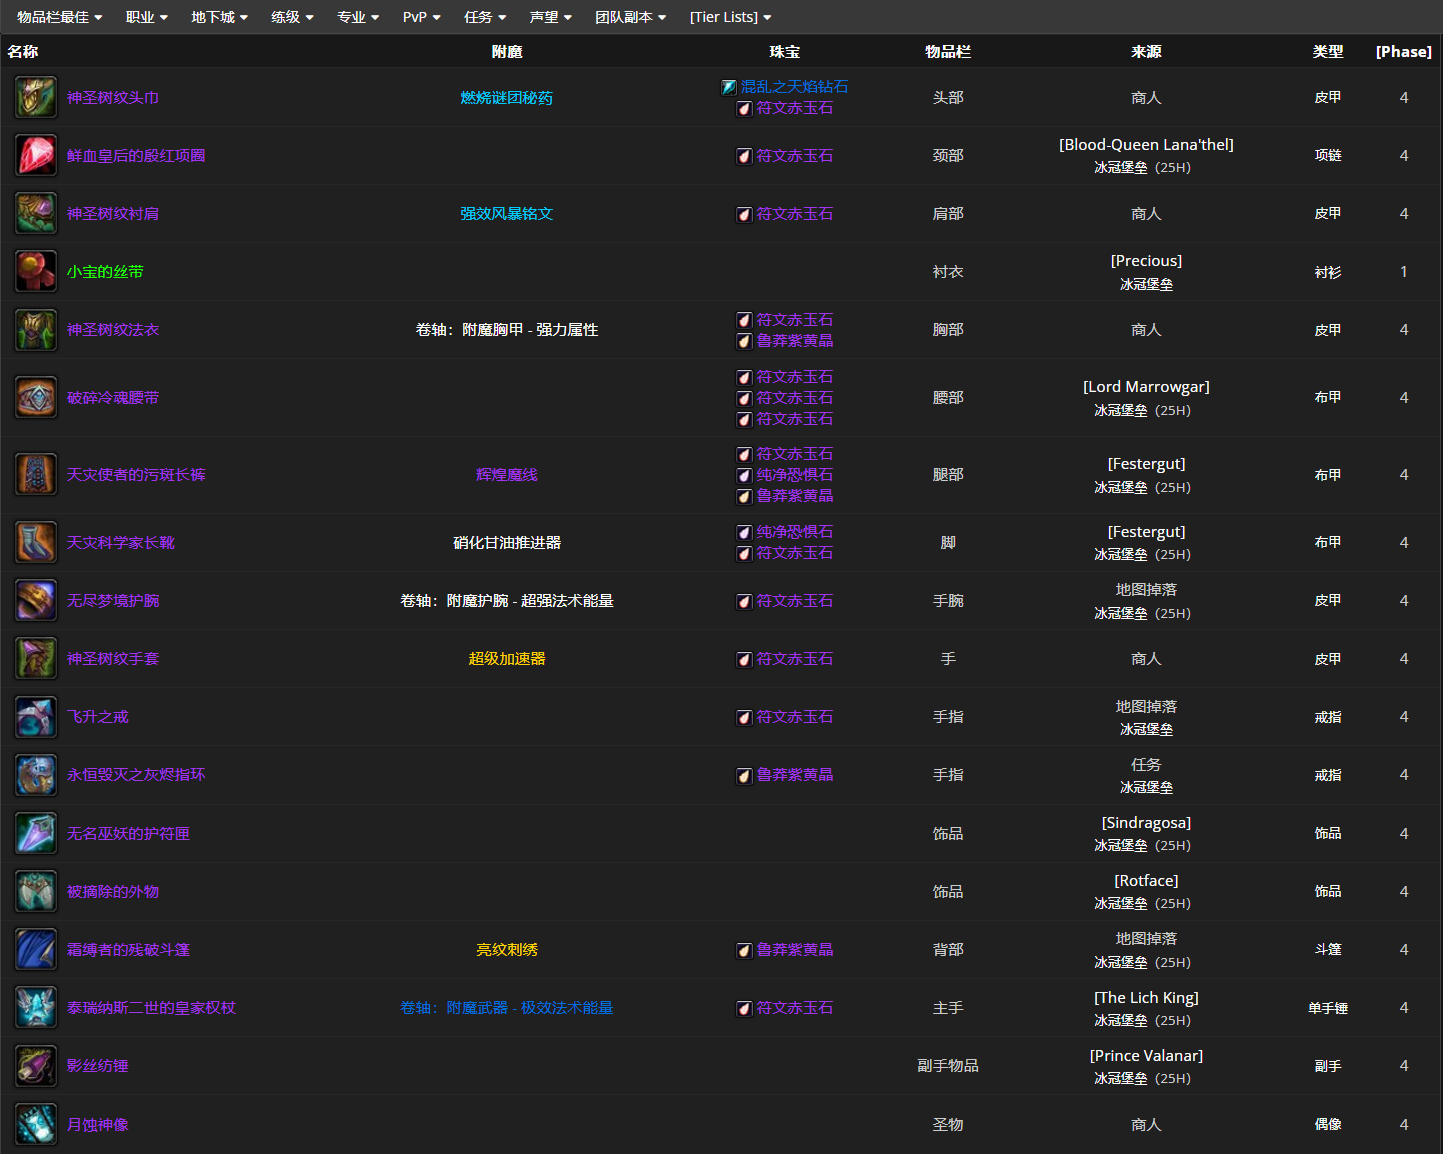The width and height of the screenshot is (1443, 1154).
Task: Expand the 物品栏最佳 dropdown menu
Action: [x=59, y=17]
